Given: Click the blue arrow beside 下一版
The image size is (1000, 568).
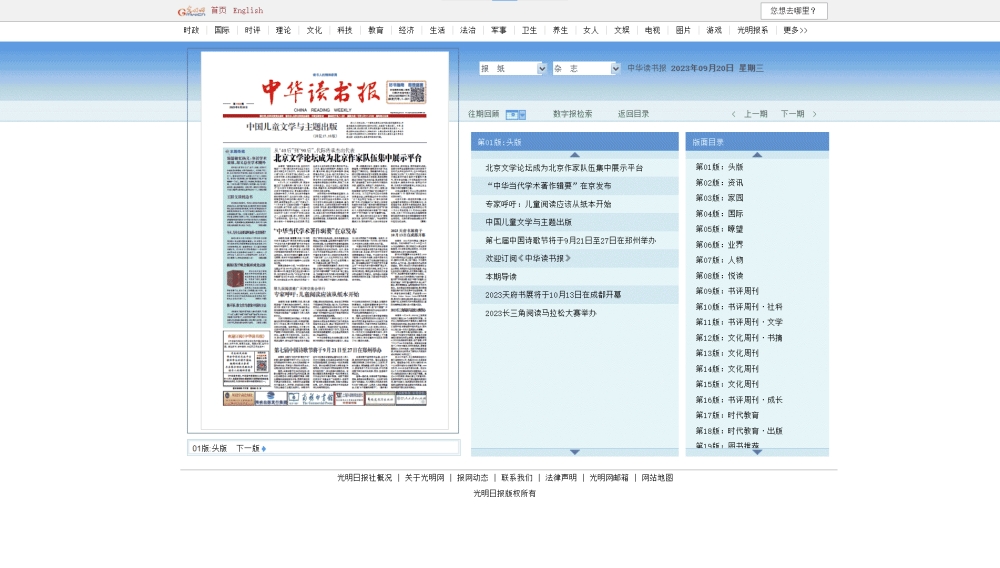Looking at the screenshot, I should (263, 449).
